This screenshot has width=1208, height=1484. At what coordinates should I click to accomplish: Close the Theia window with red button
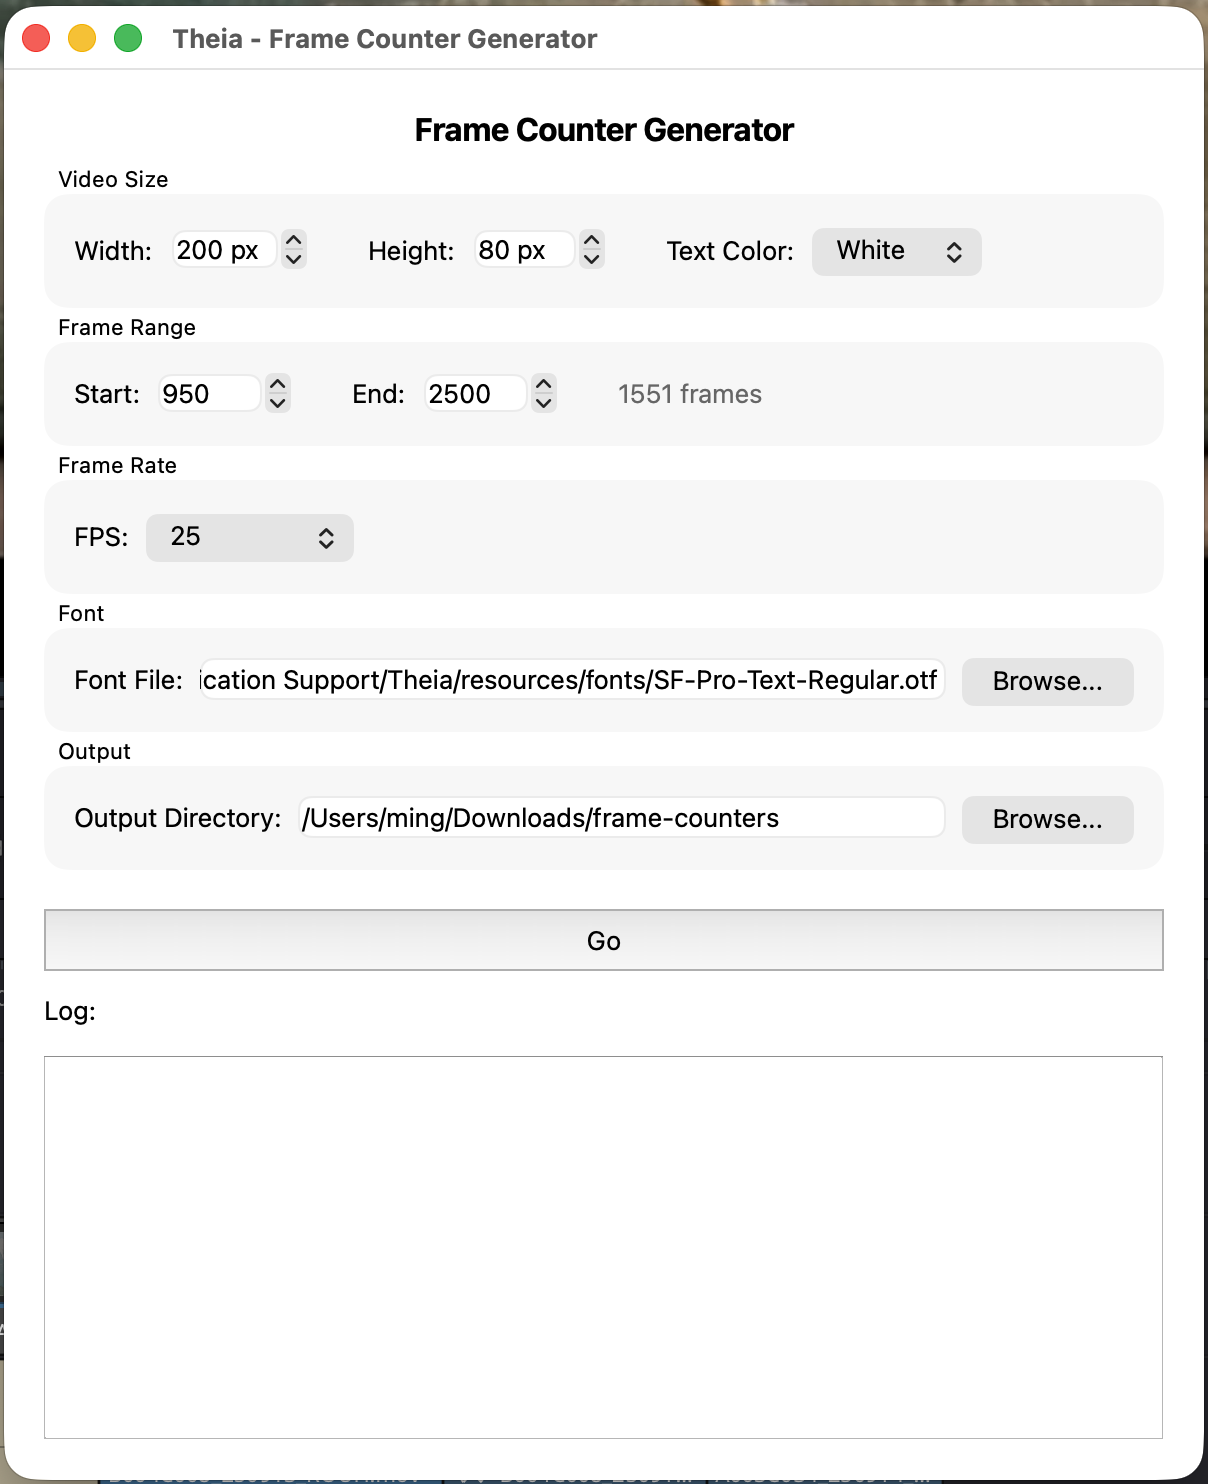tap(37, 39)
